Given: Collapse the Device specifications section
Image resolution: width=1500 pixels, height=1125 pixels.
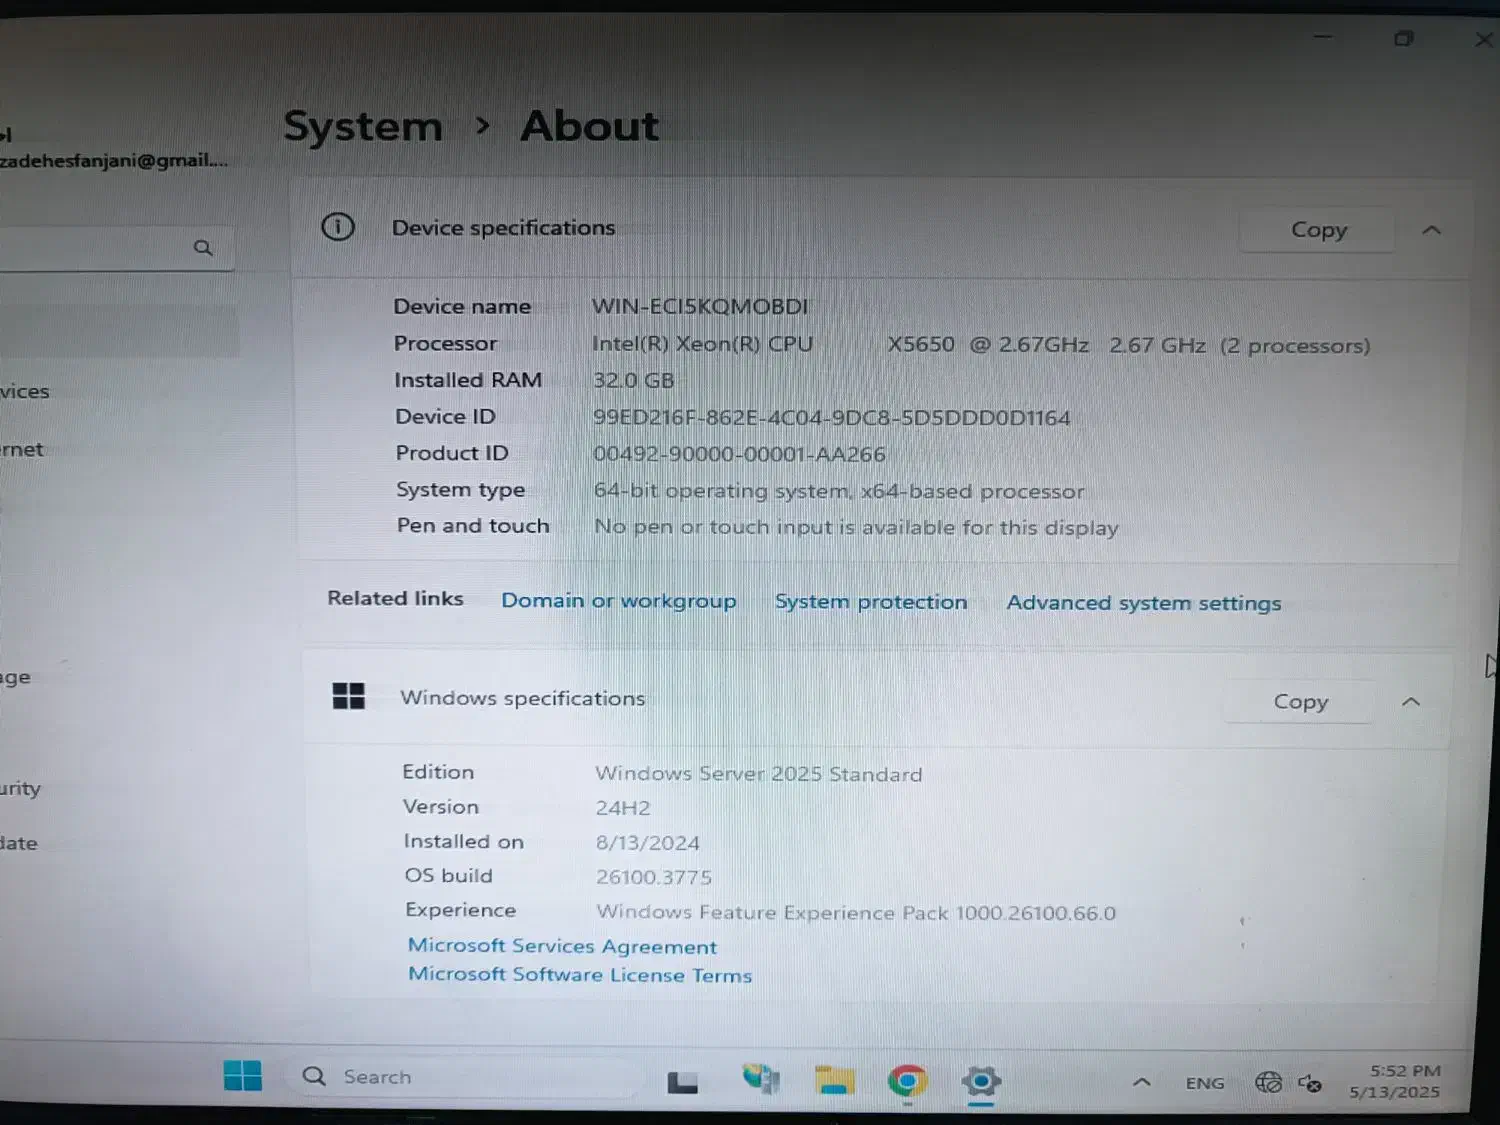Looking at the screenshot, I should coord(1431,230).
